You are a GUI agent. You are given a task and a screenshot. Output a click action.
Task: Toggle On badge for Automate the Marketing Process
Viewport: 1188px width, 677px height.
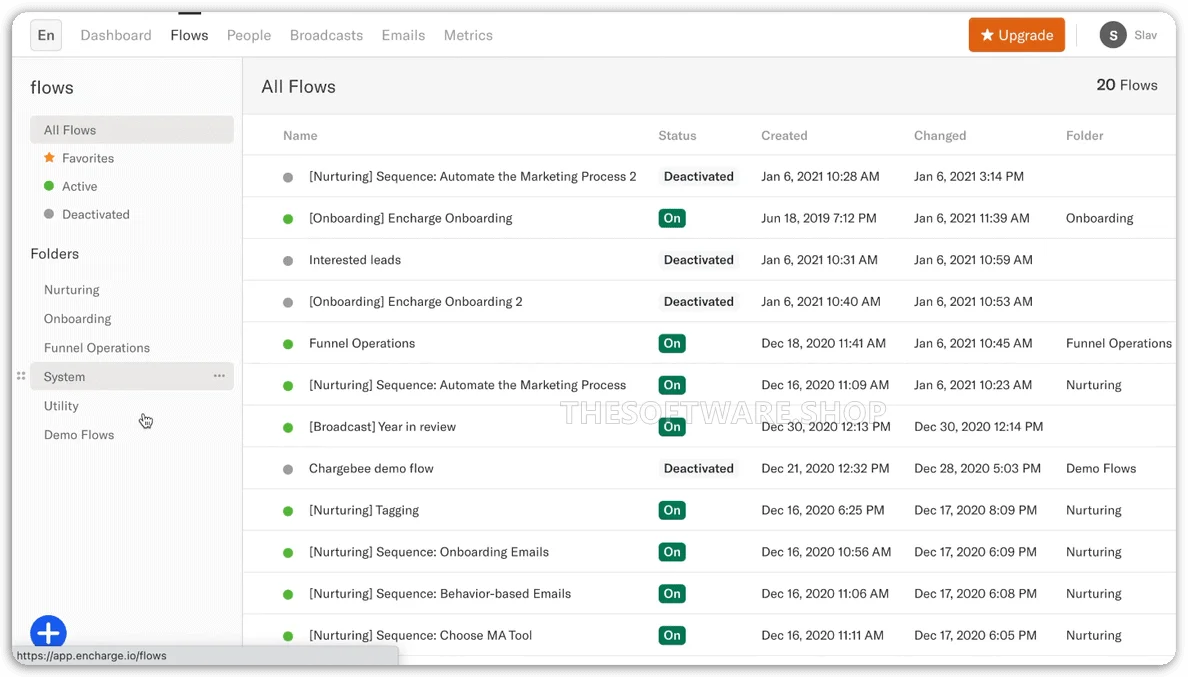point(672,385)
